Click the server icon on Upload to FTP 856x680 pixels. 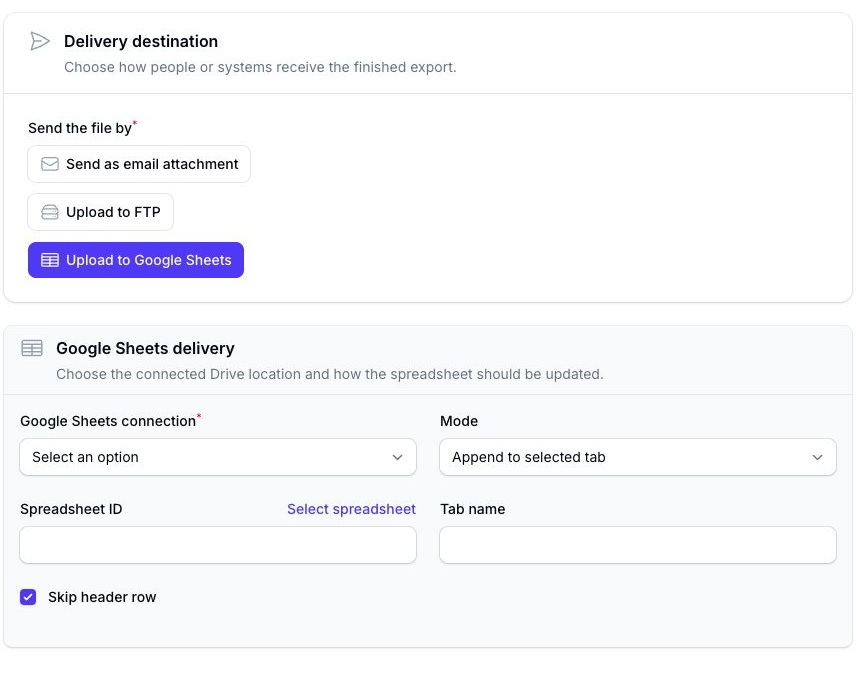(50, 212)
